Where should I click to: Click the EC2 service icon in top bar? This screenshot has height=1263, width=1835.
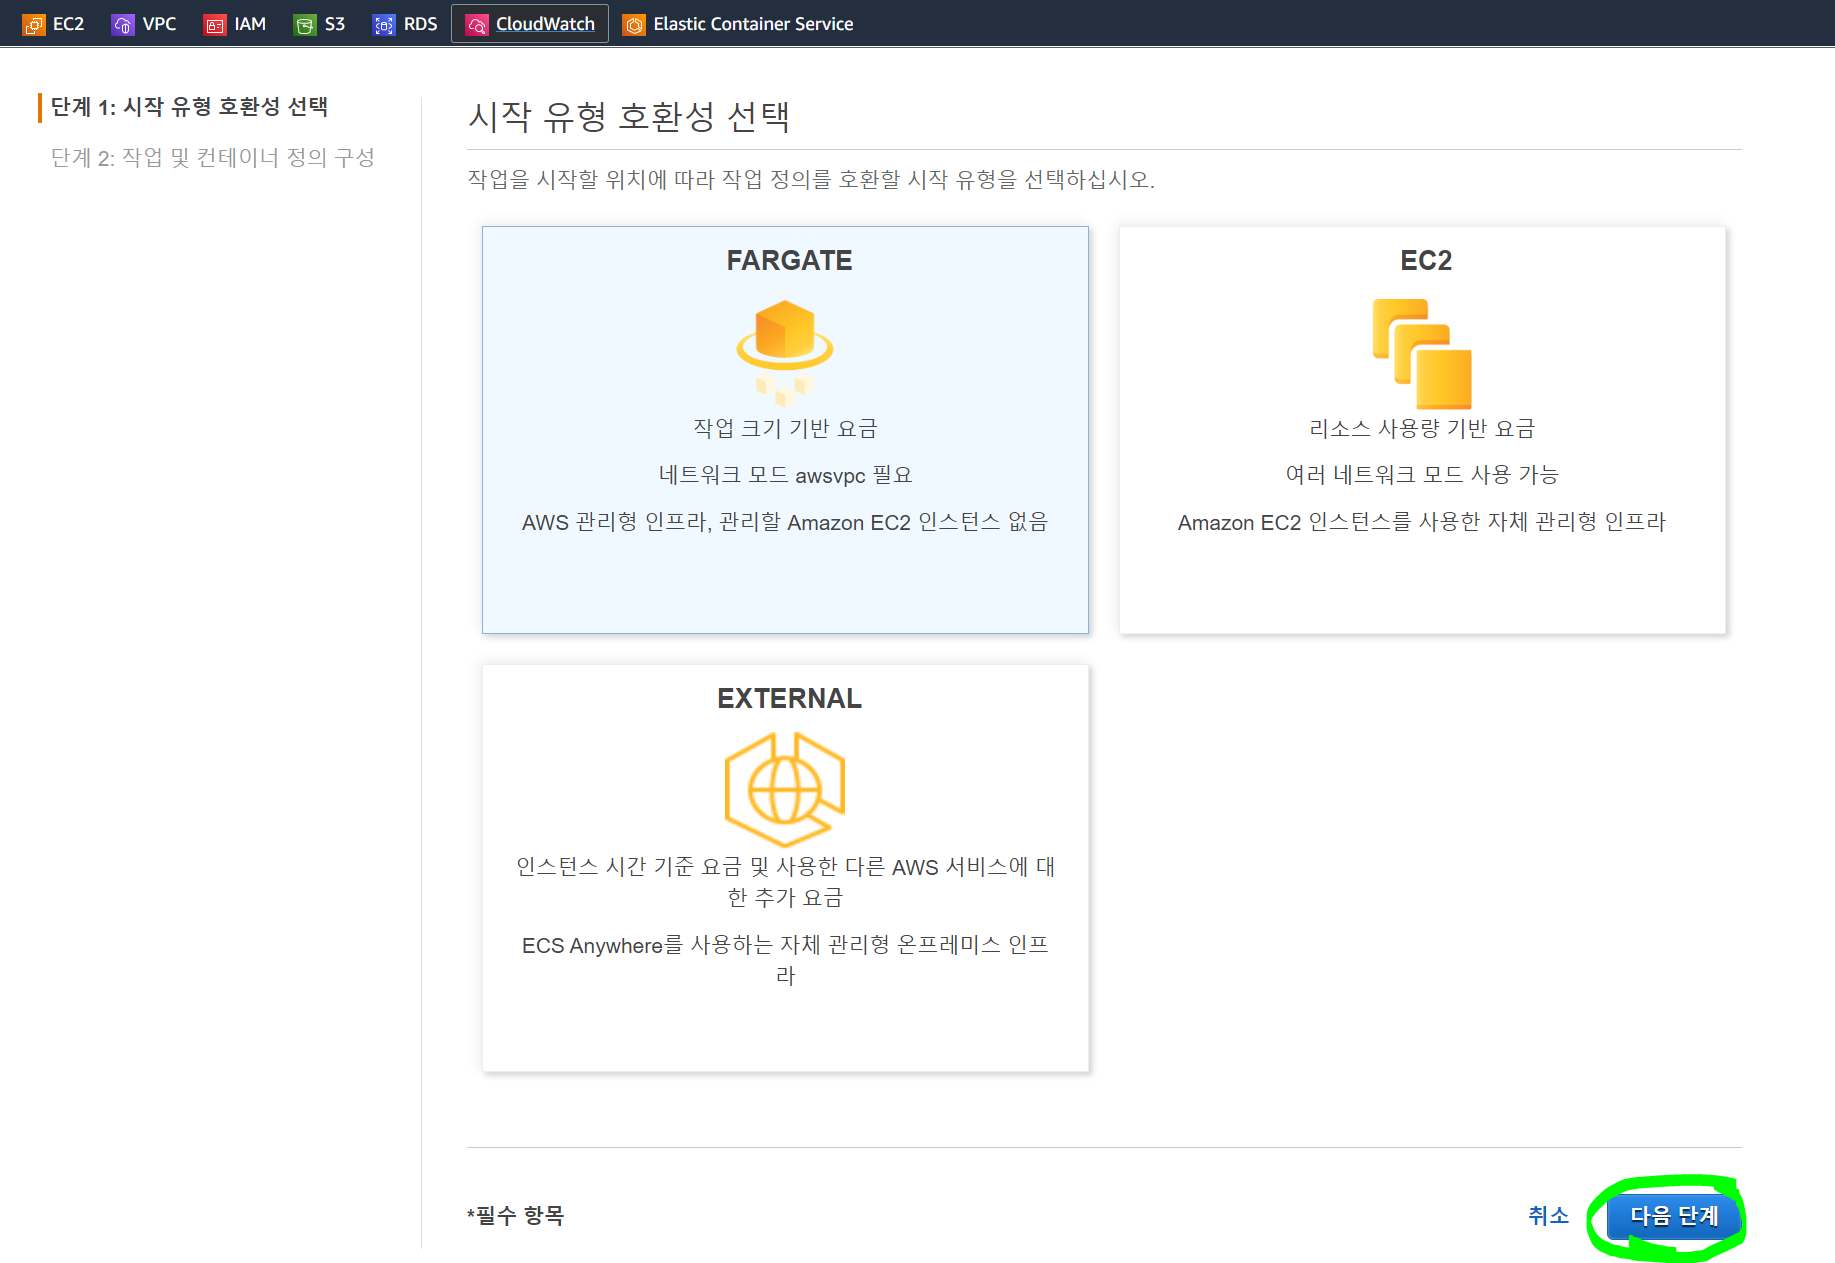click(x=34, y=24)
